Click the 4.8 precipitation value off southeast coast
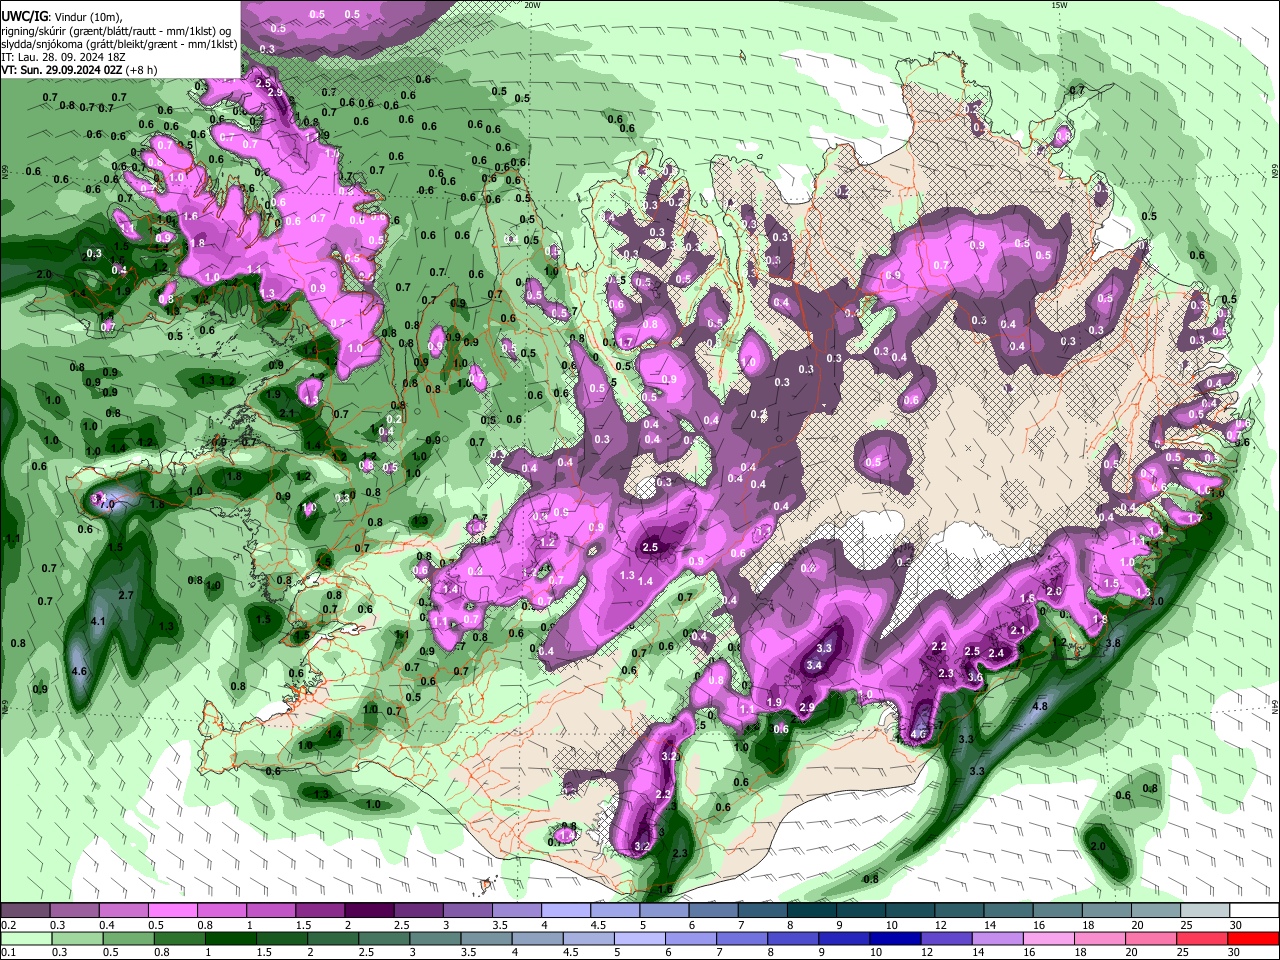Image resolution: width=1280 pixels, height=960 pixels. tap(1039, 706)
